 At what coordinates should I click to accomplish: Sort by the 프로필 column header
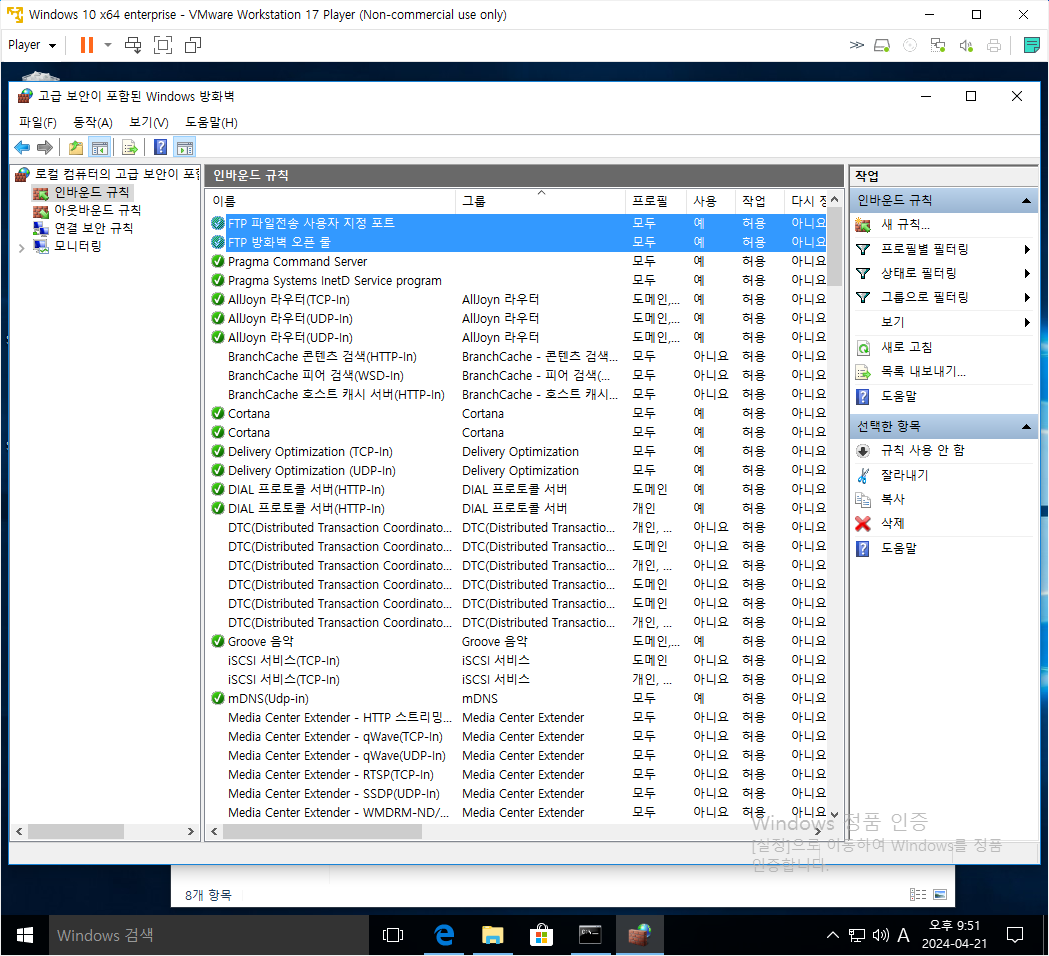[656, 201]
